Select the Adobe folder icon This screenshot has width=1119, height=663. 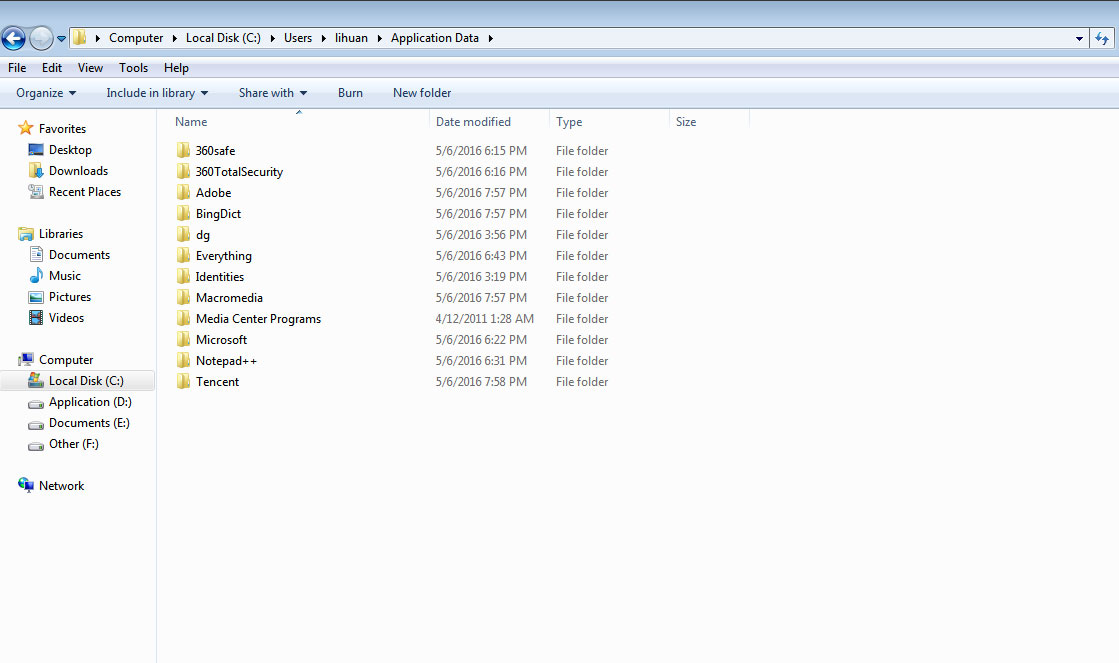click(x=183, y=192)
